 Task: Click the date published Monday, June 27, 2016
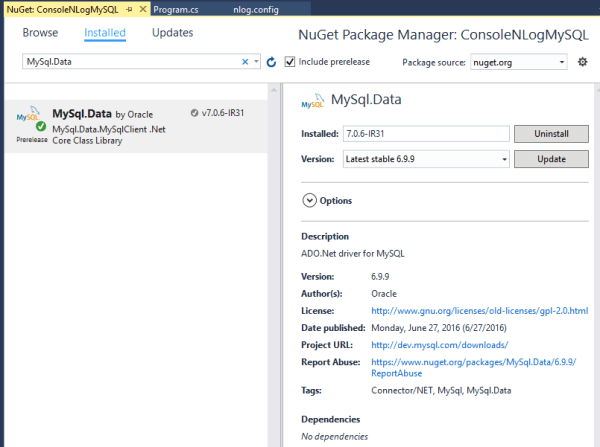(x=439, y=328)
